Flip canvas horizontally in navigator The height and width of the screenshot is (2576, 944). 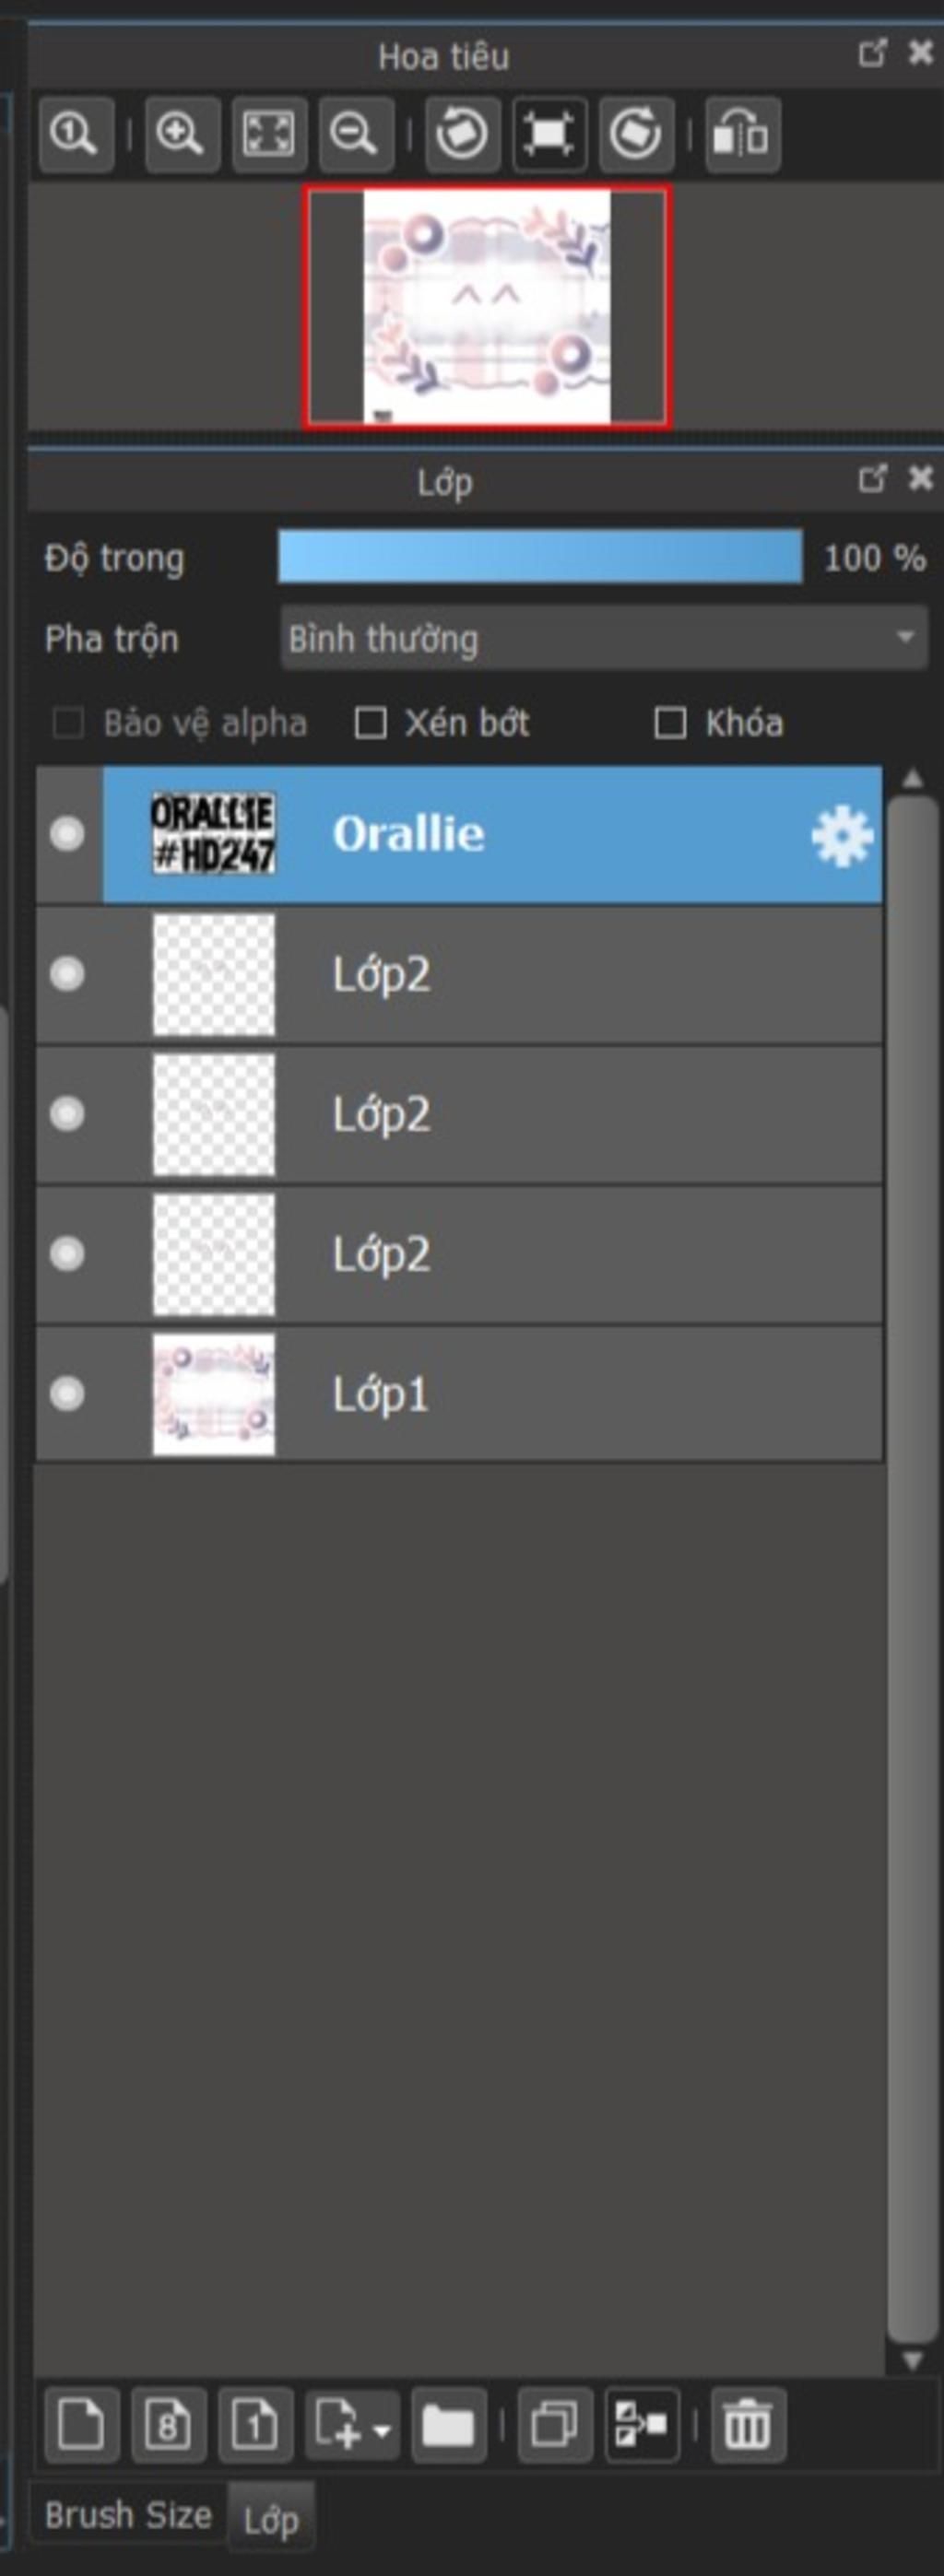click(x=742, y=134)
